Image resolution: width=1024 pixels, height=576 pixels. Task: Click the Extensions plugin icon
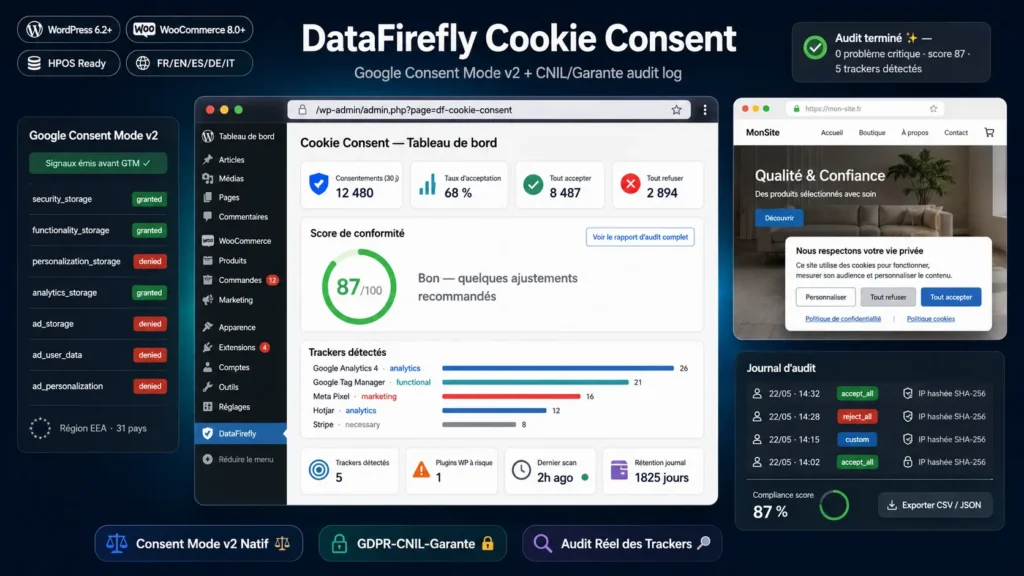pyautogui.click(x=208, y=347)
